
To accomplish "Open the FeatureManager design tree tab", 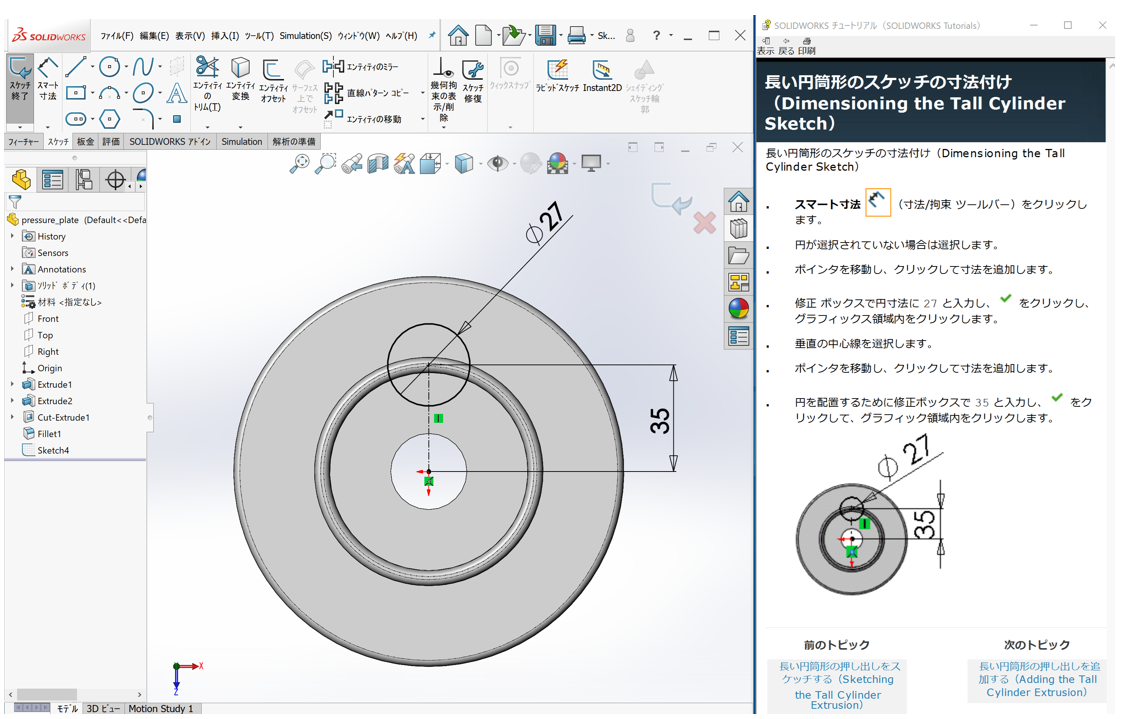I will (x=21, y=180).
